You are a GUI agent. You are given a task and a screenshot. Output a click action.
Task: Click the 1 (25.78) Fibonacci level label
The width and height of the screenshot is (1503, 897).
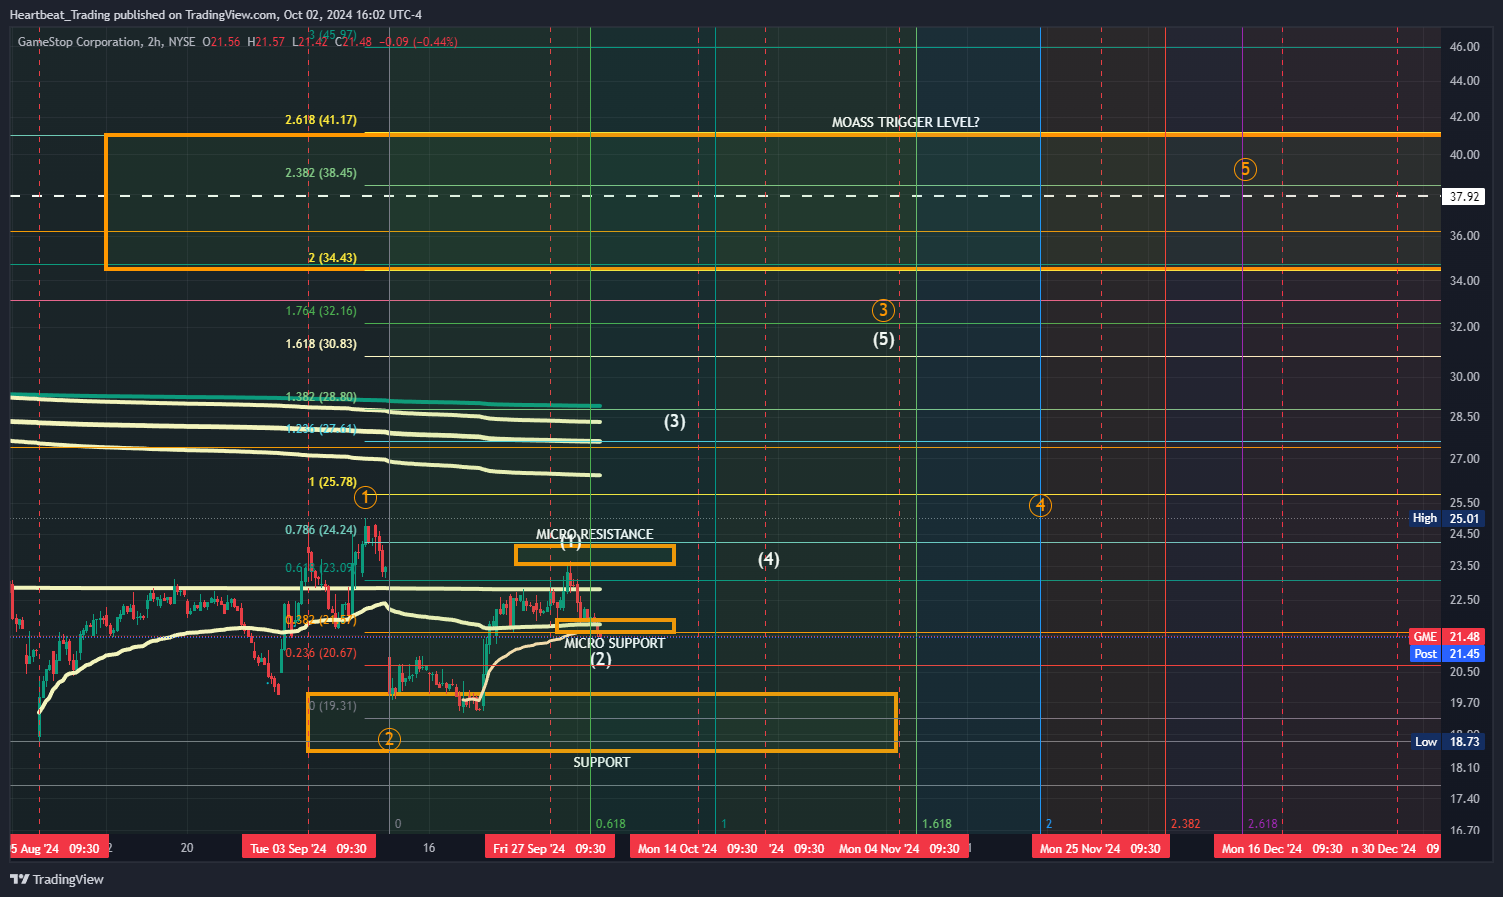(332, 481)
